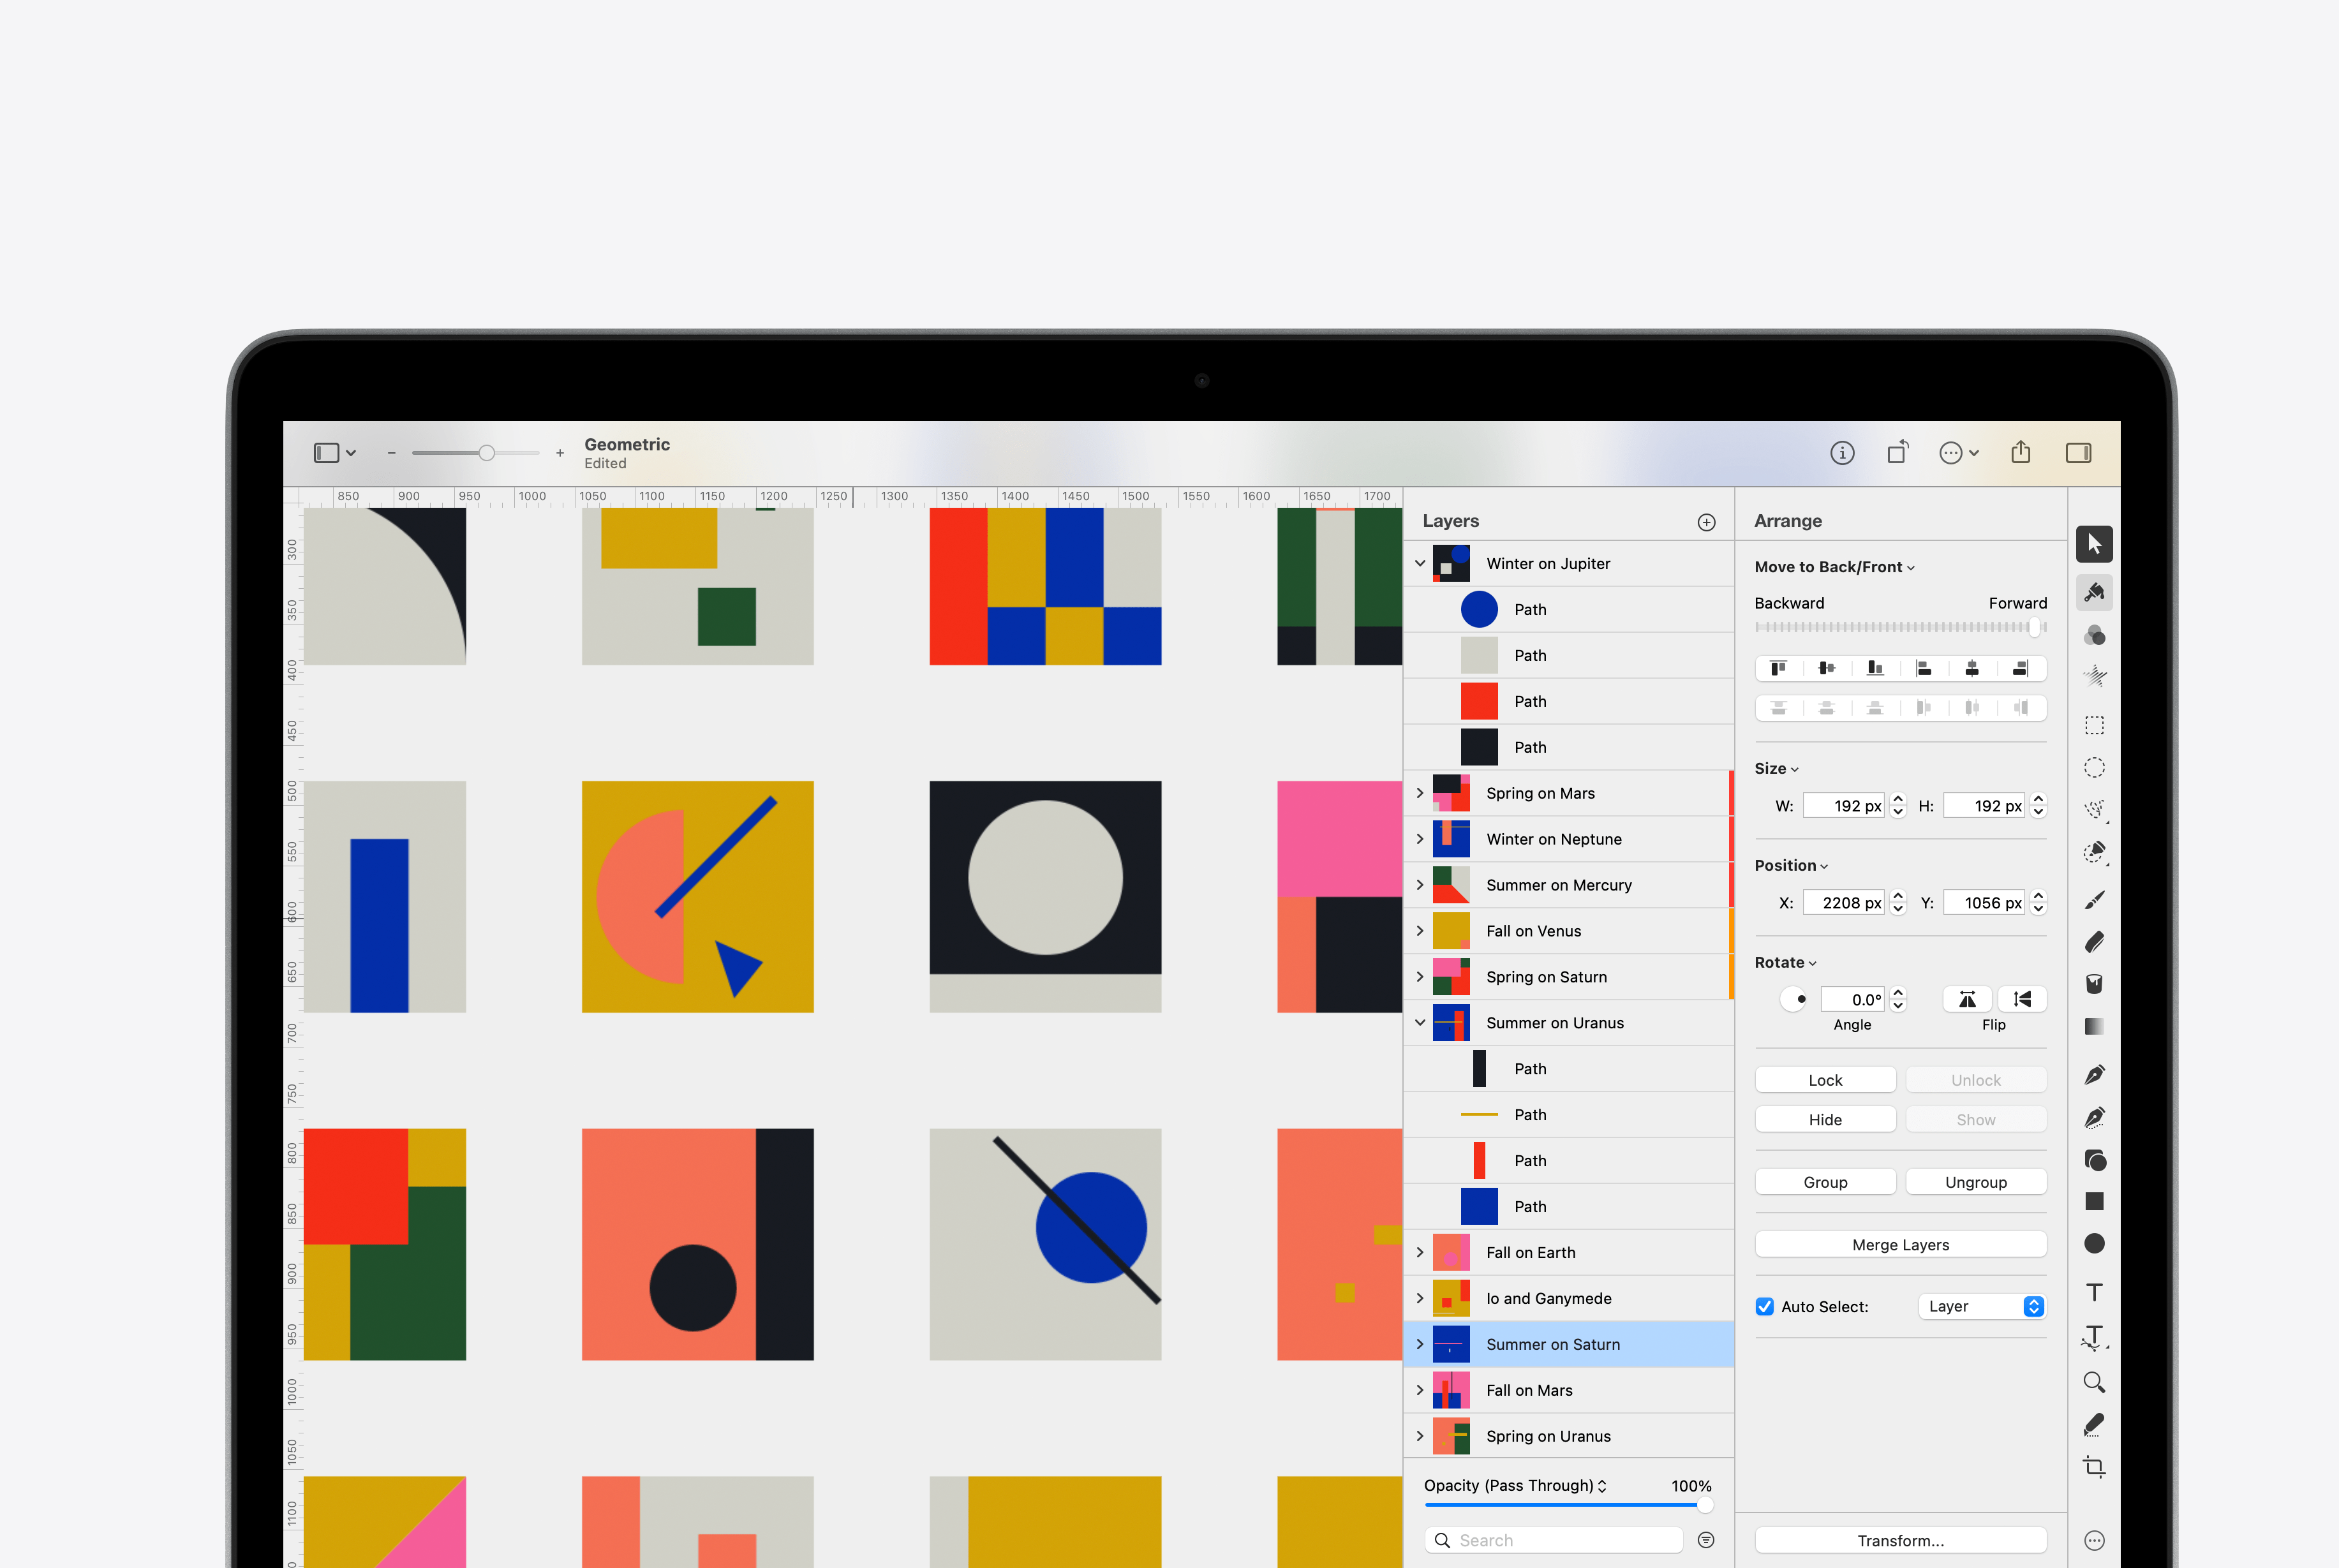2339x1568 pixels.
Task: Select the Crop tool
Action: (2094, 1467)
